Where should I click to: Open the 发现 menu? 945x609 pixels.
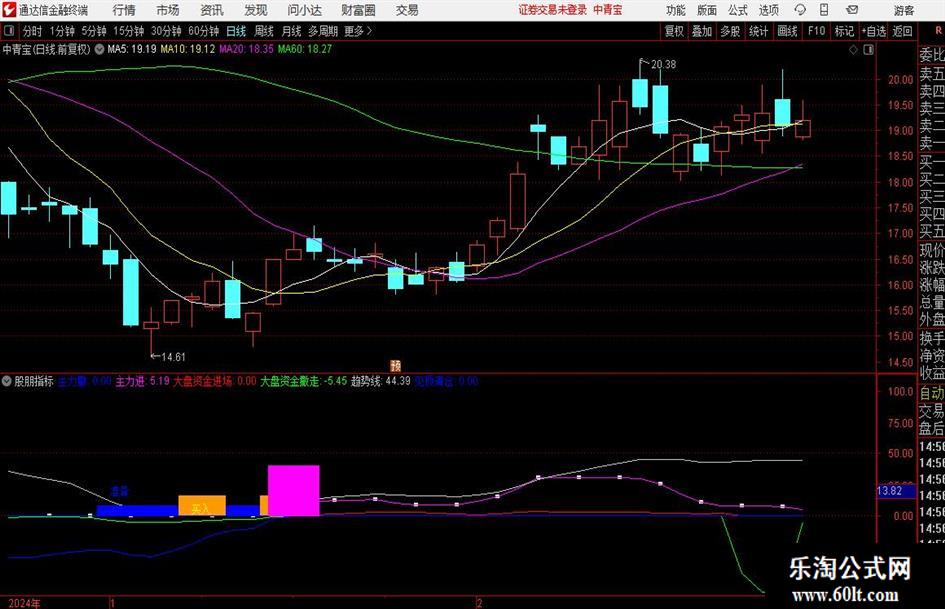click(x=256, y=10)
